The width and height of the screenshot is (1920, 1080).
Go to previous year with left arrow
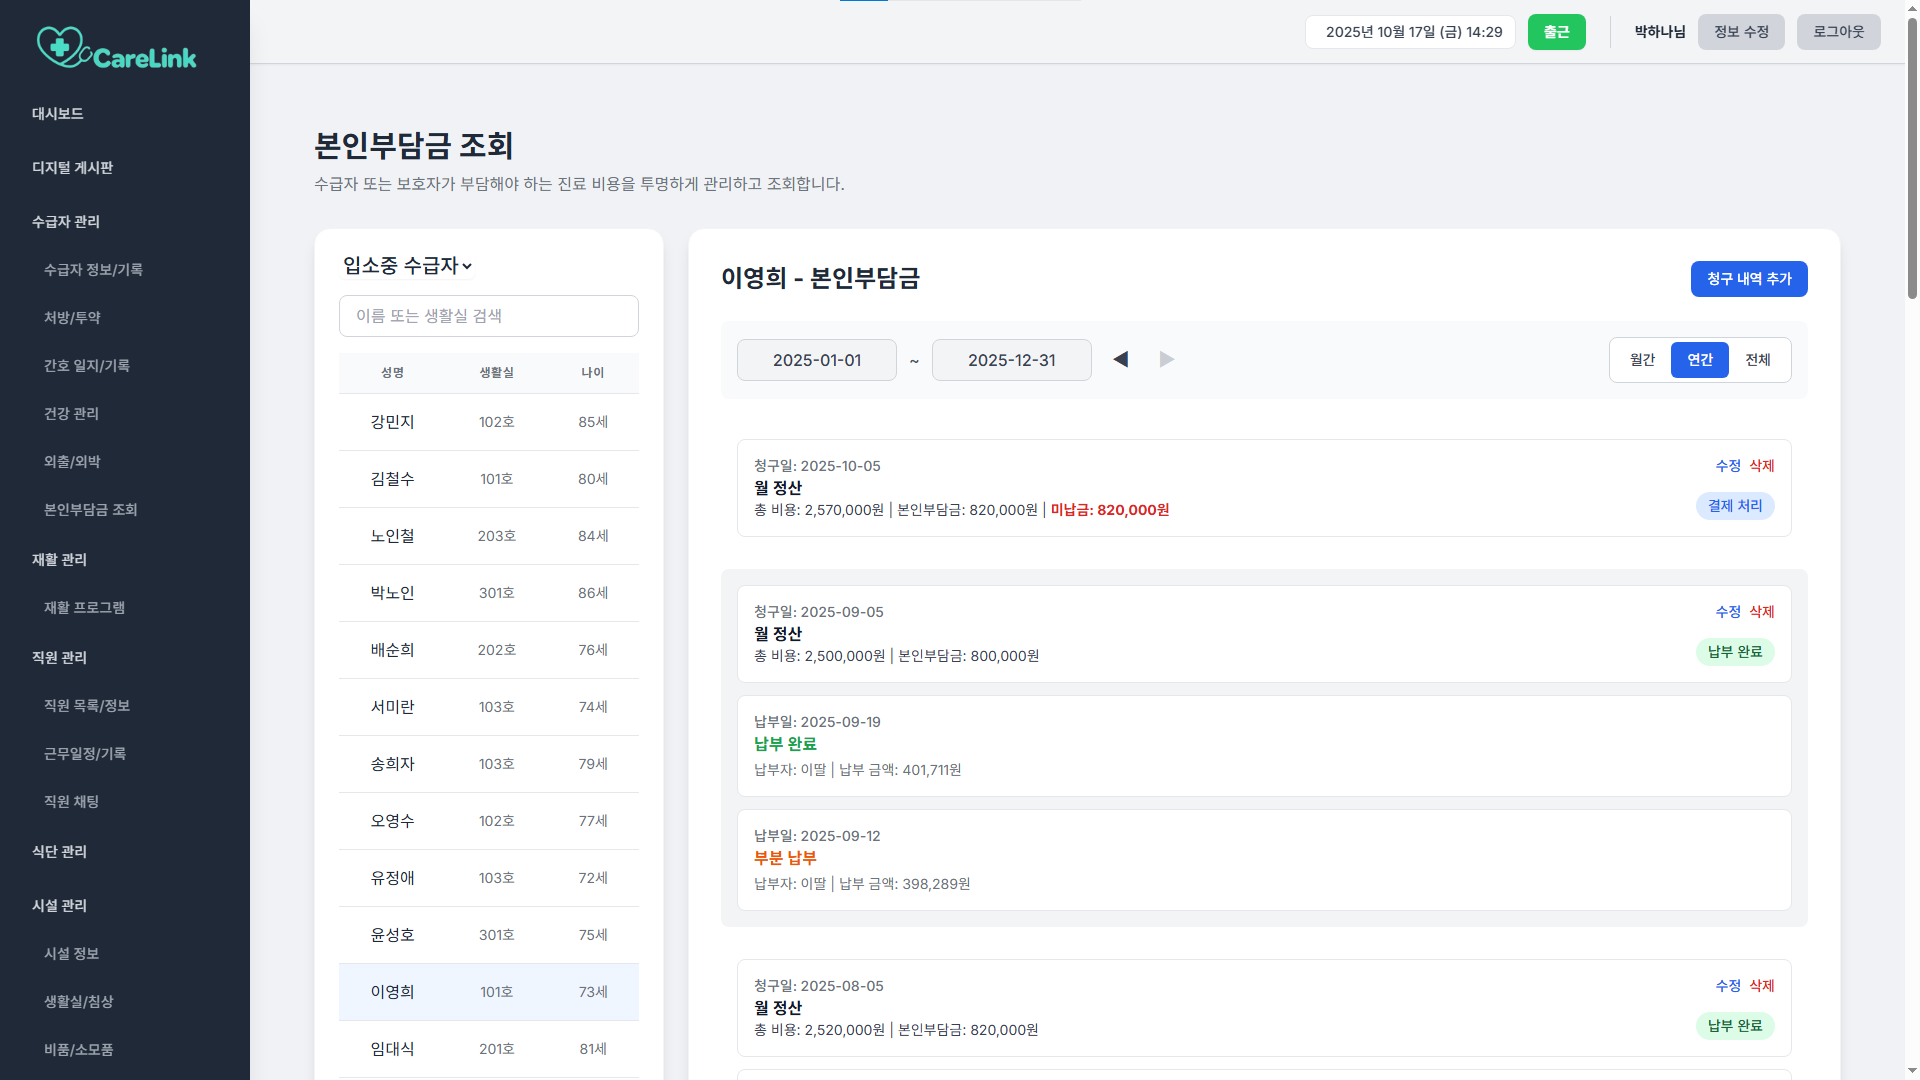click(x=1120, y=359)
